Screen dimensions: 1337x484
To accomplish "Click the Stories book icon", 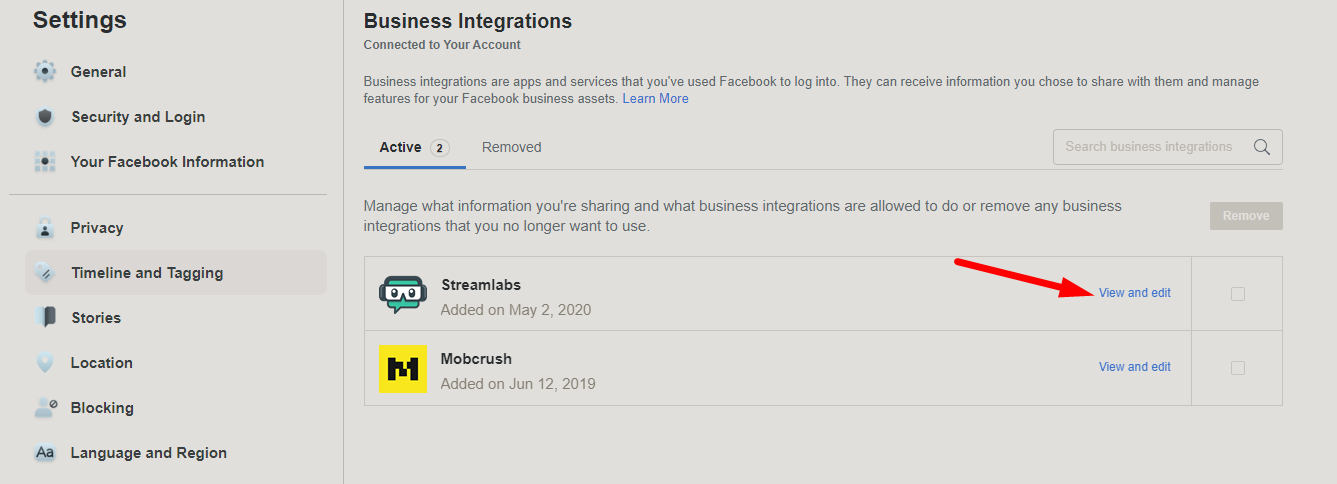I will [45, 318].
